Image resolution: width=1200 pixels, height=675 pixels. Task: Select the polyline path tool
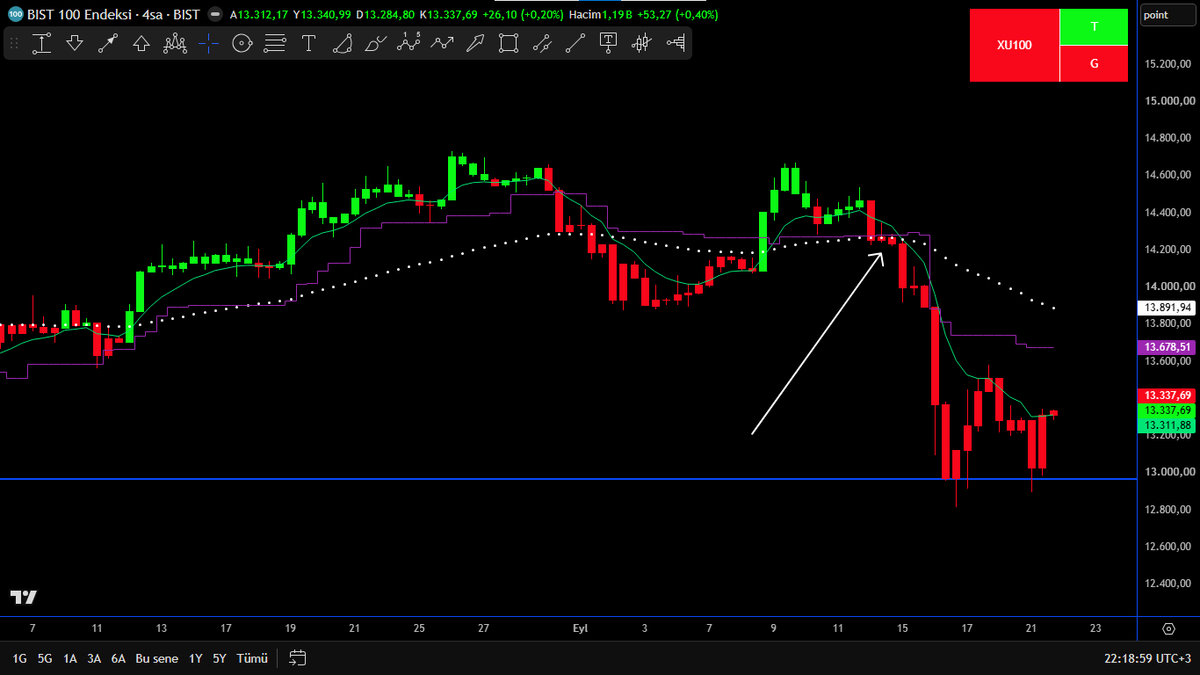442,43
